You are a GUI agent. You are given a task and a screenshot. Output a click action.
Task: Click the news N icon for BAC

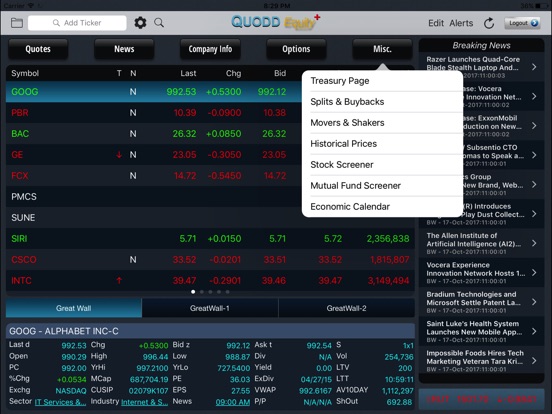pyautogui.click(x=133, y=134)
